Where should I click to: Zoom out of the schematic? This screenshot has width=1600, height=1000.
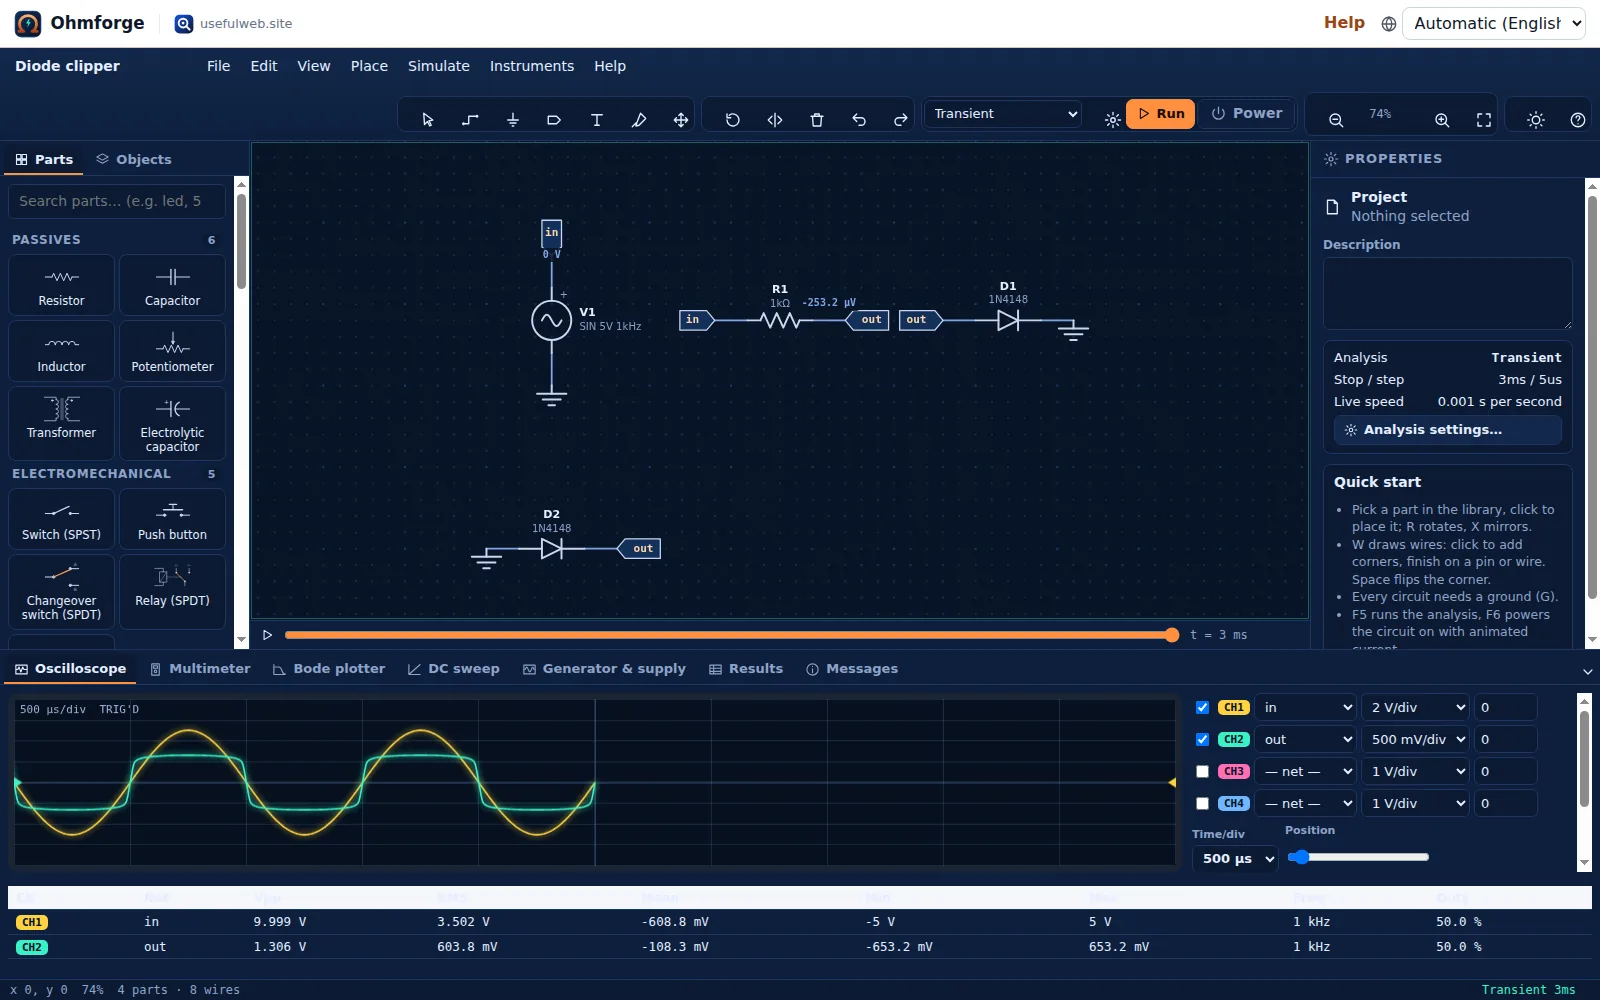(x=1335, y=120)
